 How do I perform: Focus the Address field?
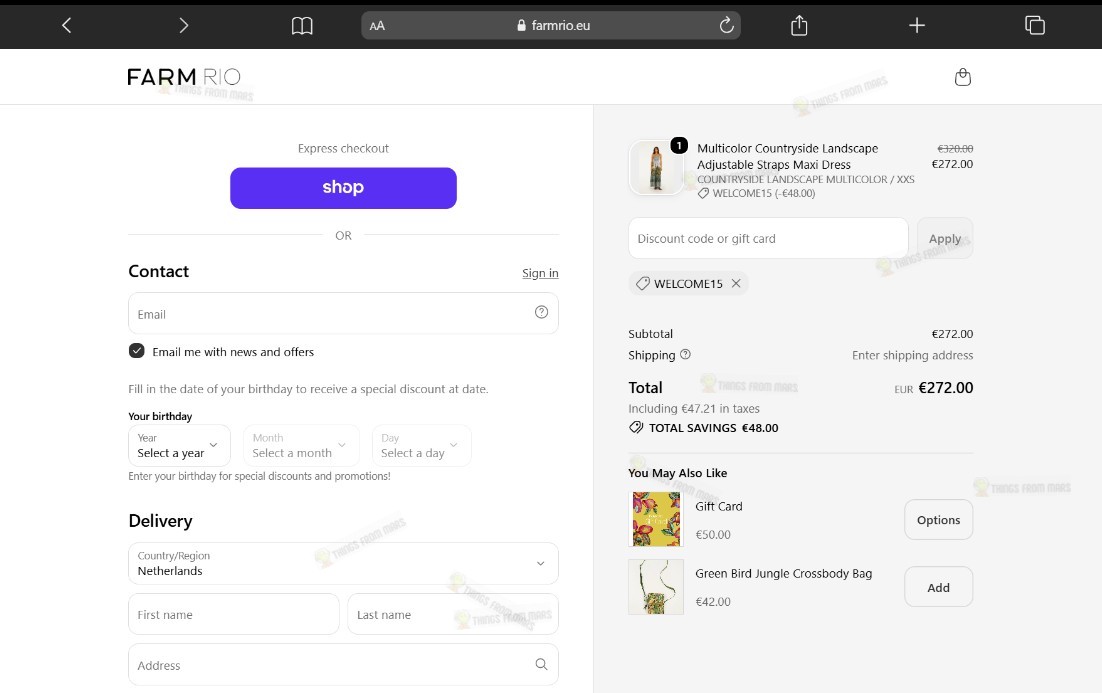click(343, 665)
